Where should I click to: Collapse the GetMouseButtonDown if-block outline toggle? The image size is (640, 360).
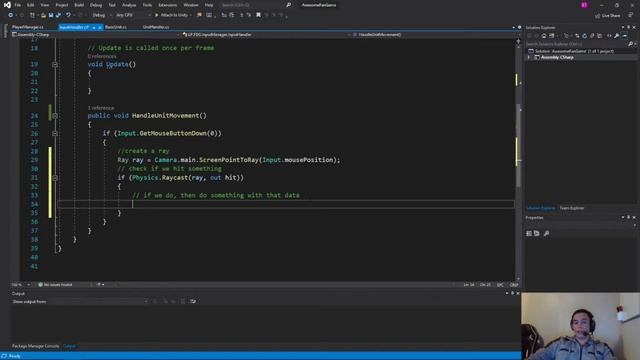(x=55, y=133)
